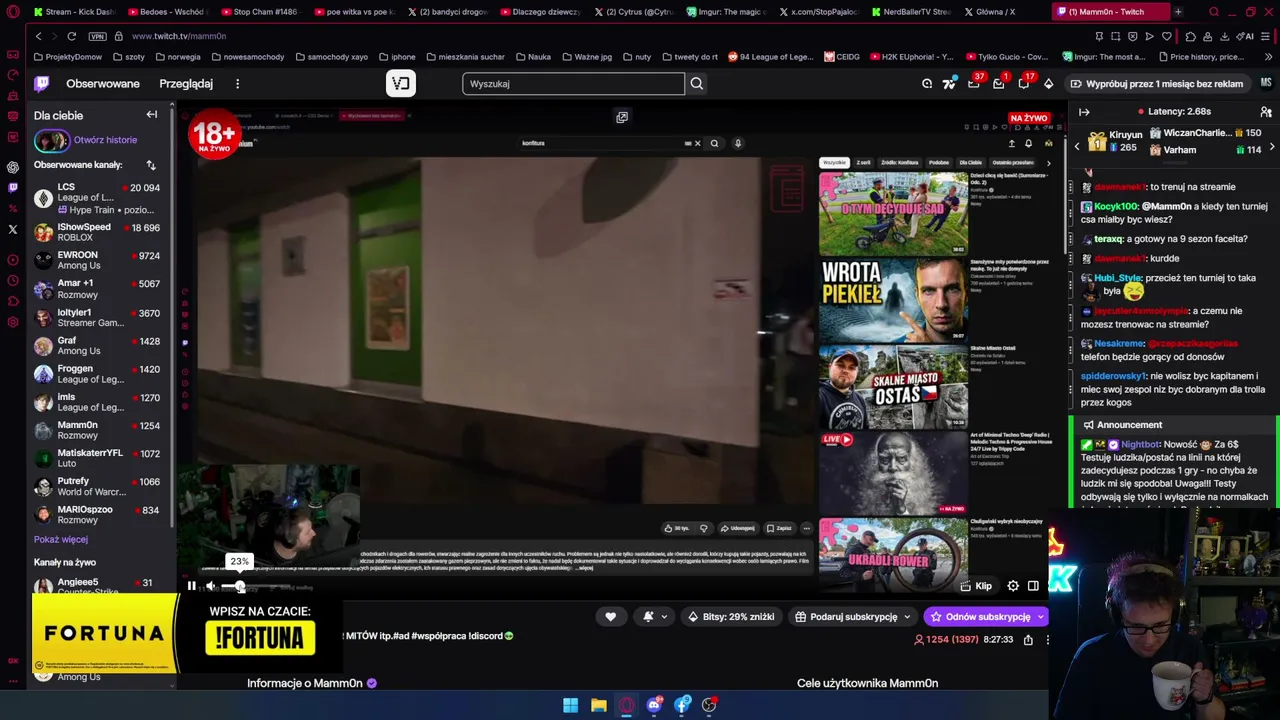Share the stream via share icon
This screenshot has height=720, width=1280.
[x=1028, y=640]
